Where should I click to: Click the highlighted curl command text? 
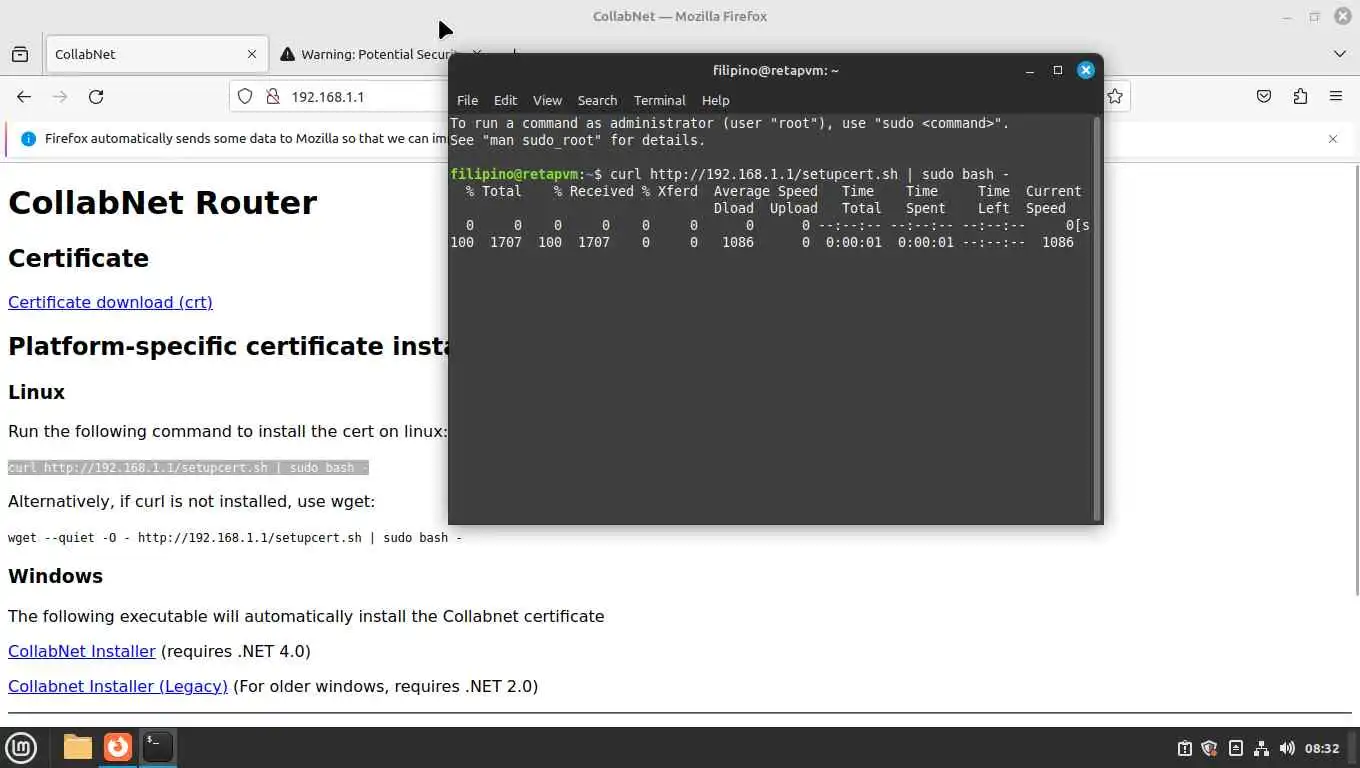188,468
